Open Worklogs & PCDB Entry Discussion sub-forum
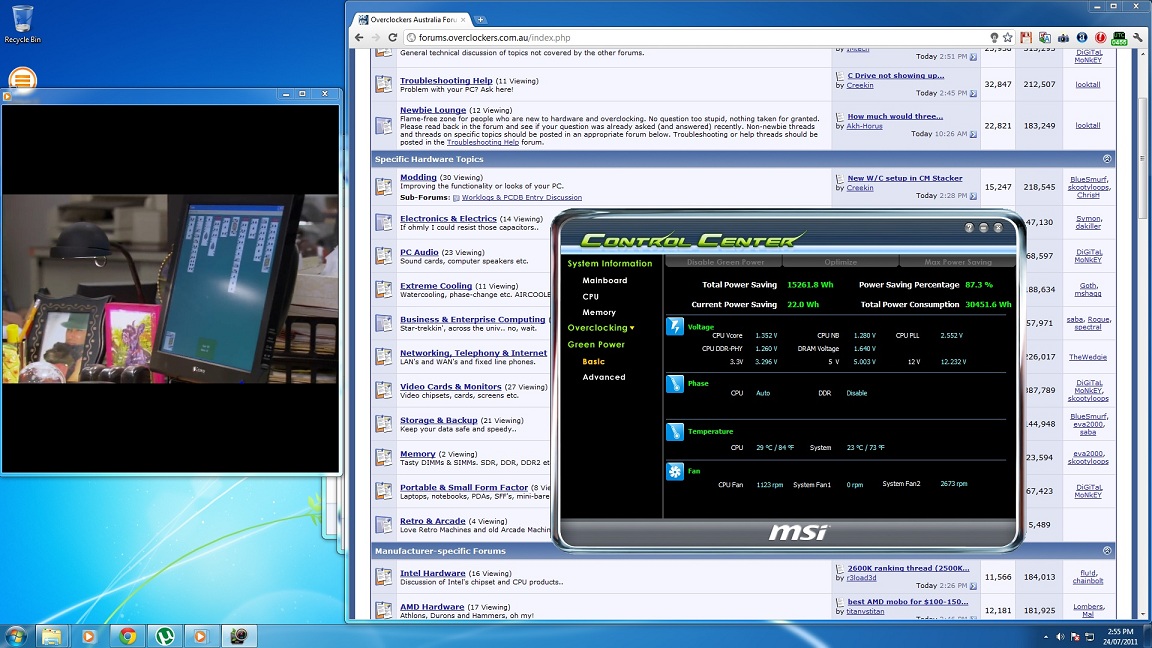This screenshot has width=1152, height=648. point(522,198)
